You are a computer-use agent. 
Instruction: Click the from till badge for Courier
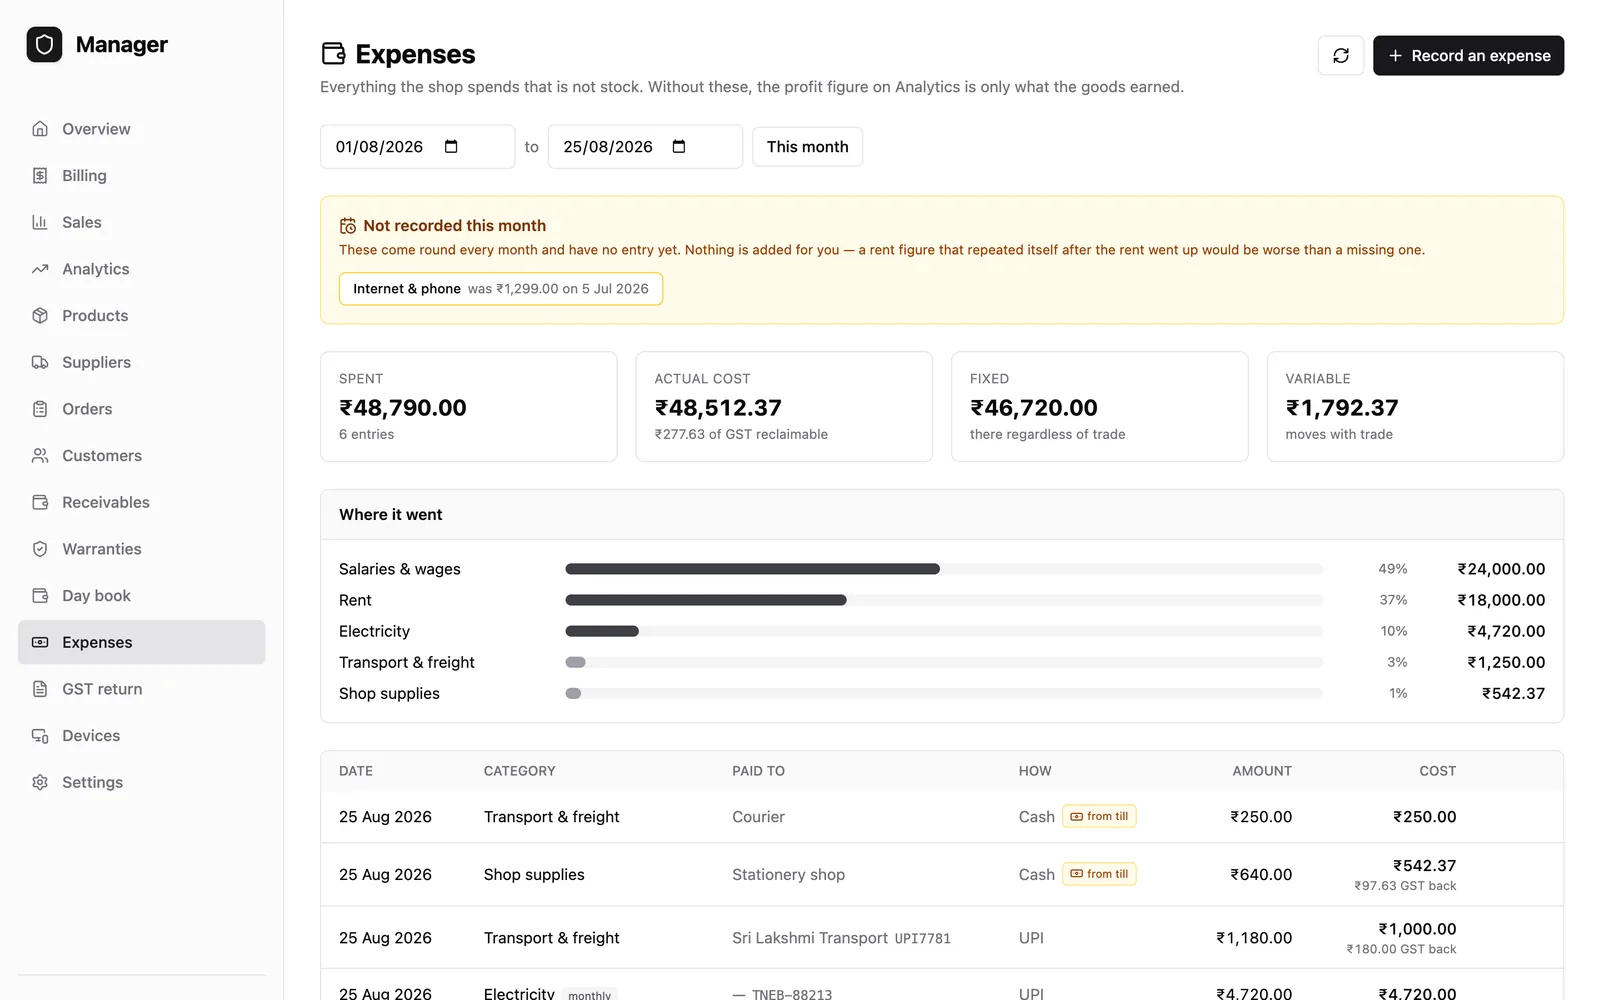click(x=1099, y=817)
